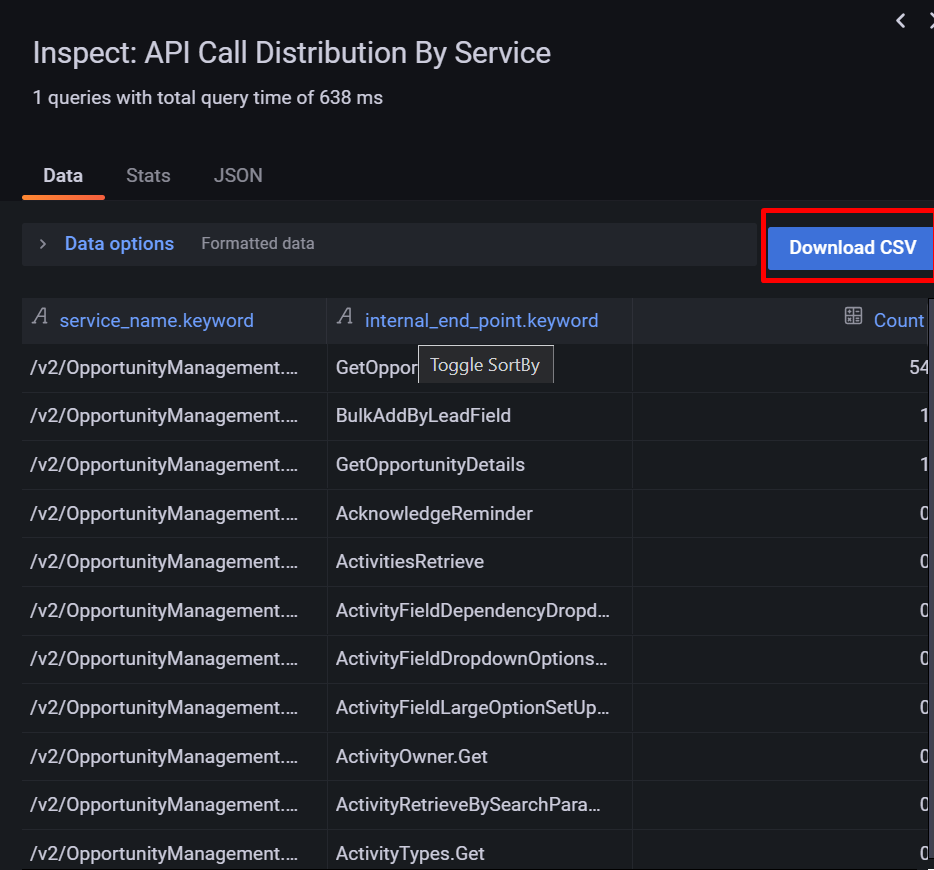Click the grid icon beside Count header

coord(853,317)
